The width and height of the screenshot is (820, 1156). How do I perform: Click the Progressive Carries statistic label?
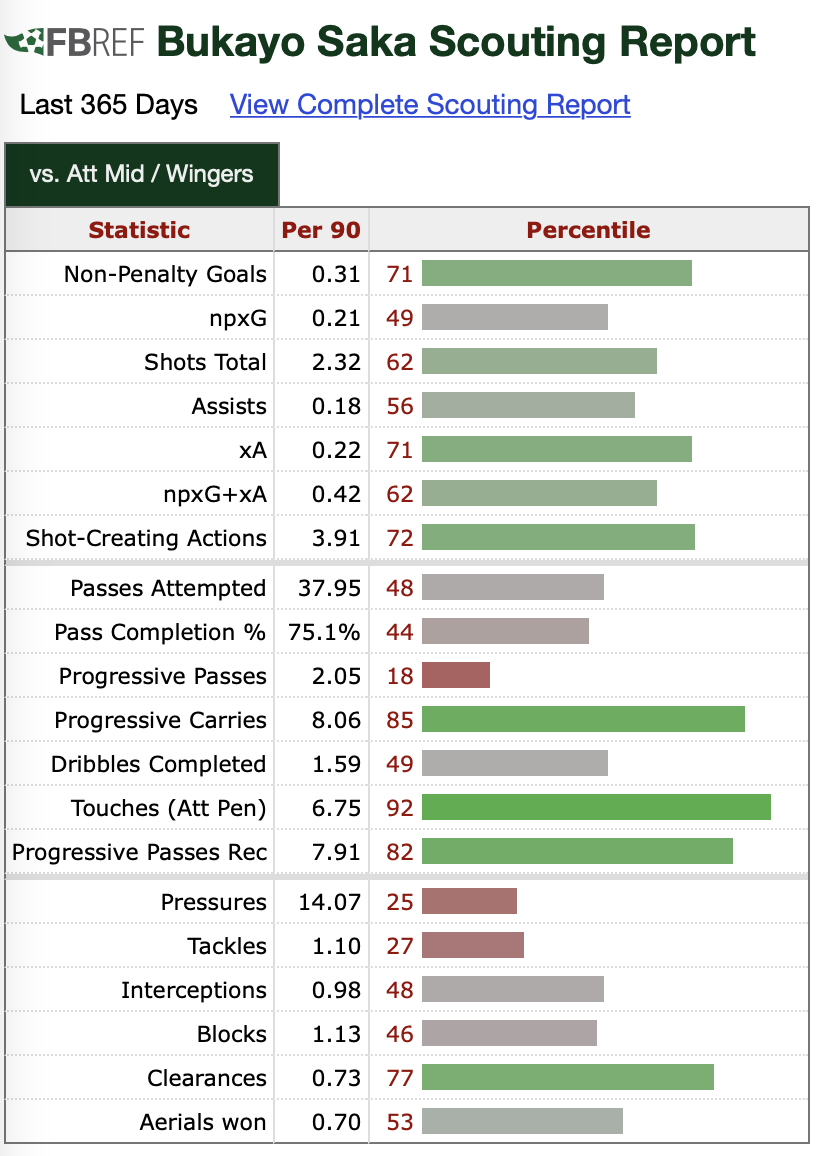pyautogui.click(x=160, y=720)
